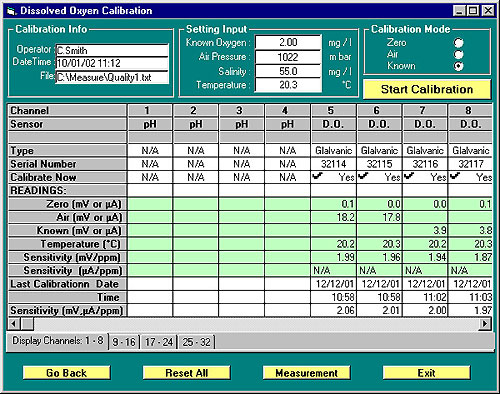
Task: Click the Operator input field
Action: coord(112,50)
